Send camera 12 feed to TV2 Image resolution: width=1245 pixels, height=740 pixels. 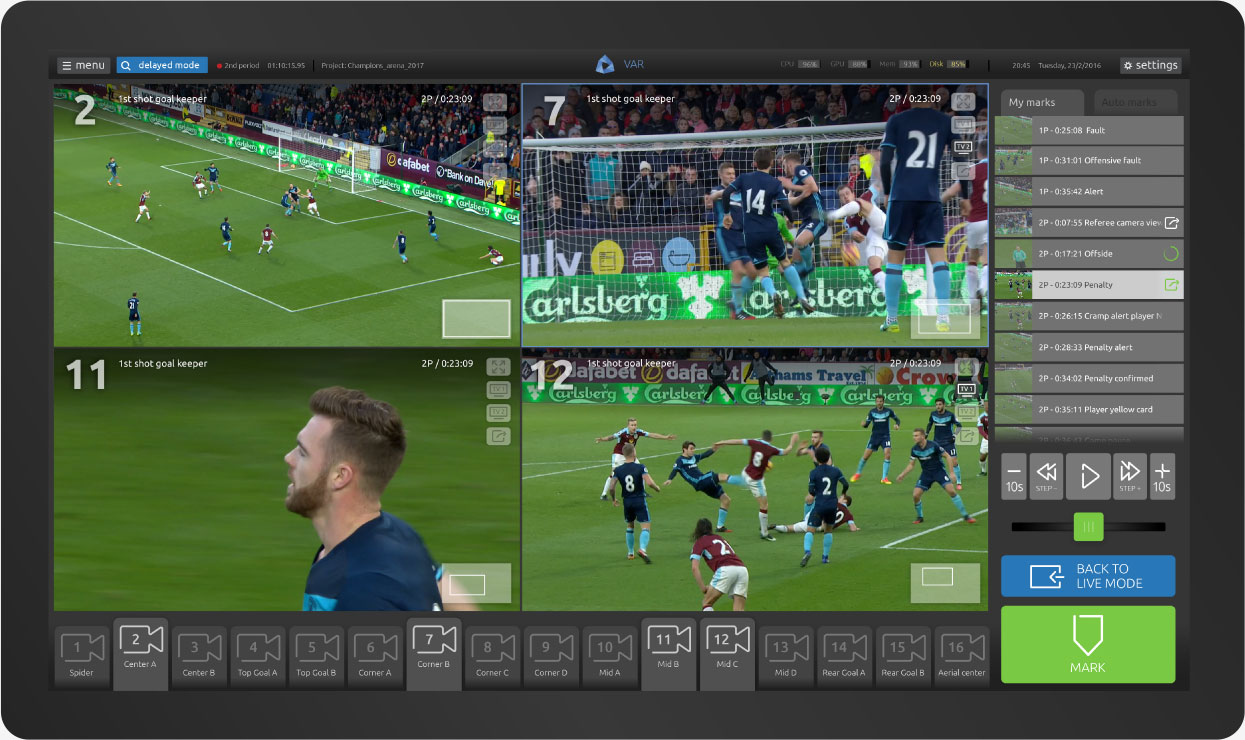pos(966,412)
